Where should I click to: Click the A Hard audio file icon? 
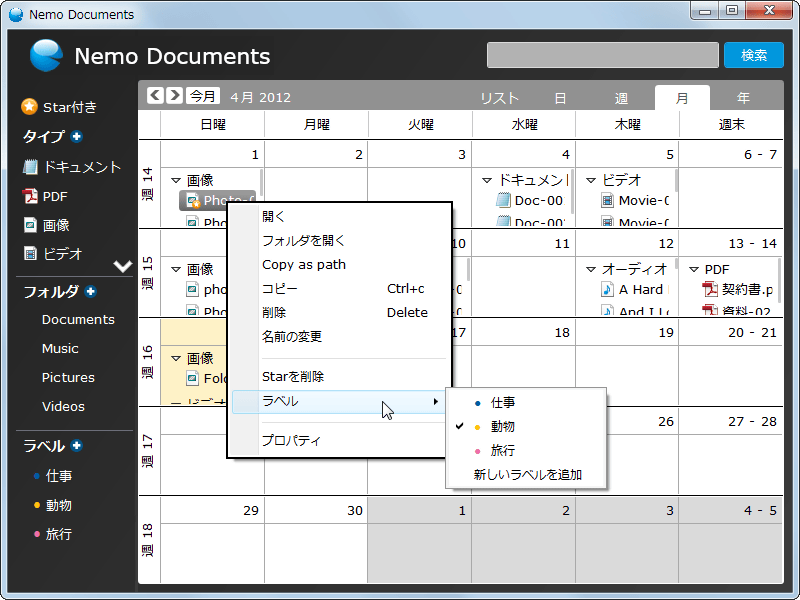(607, 289)
